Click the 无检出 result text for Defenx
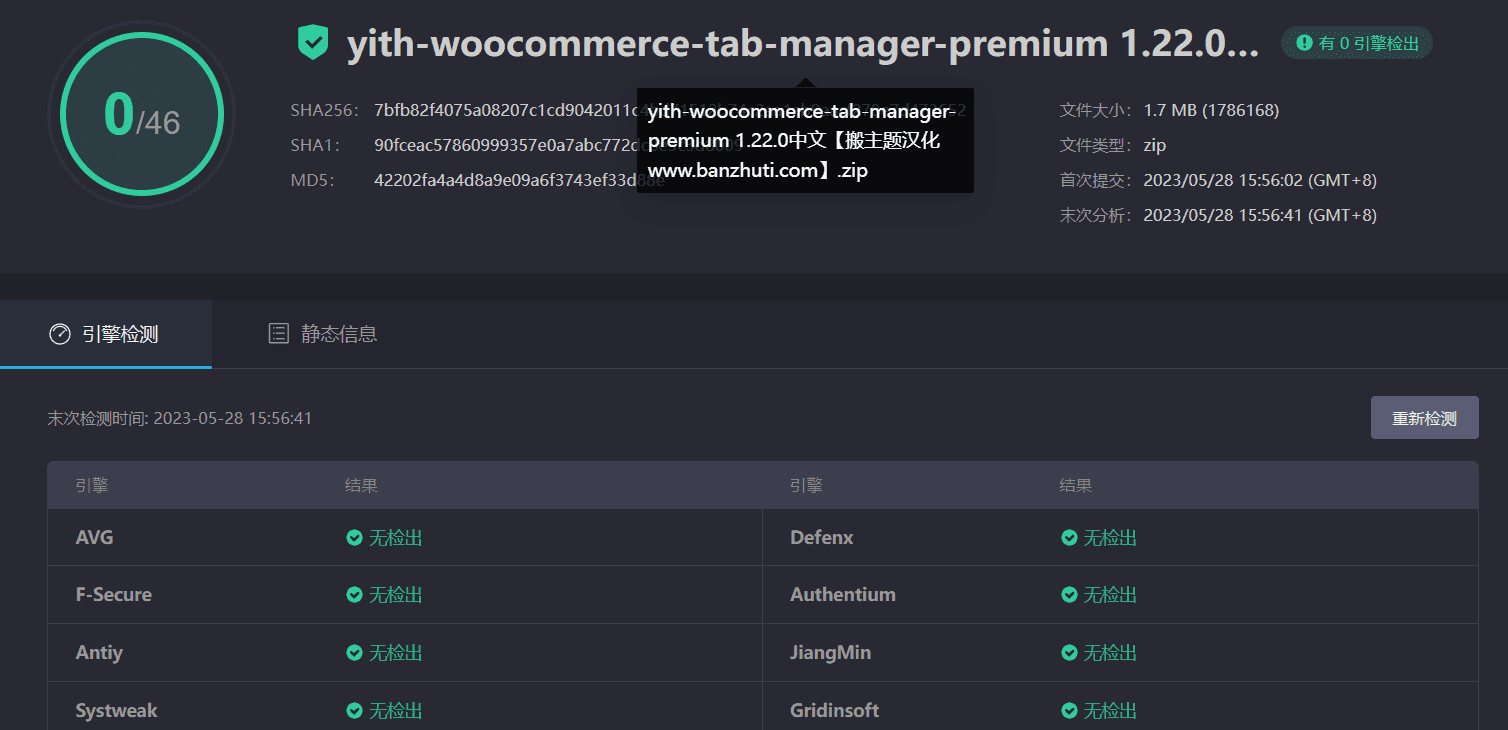The height and width of the screenshot is (730, 1508). pos(1111,538)
